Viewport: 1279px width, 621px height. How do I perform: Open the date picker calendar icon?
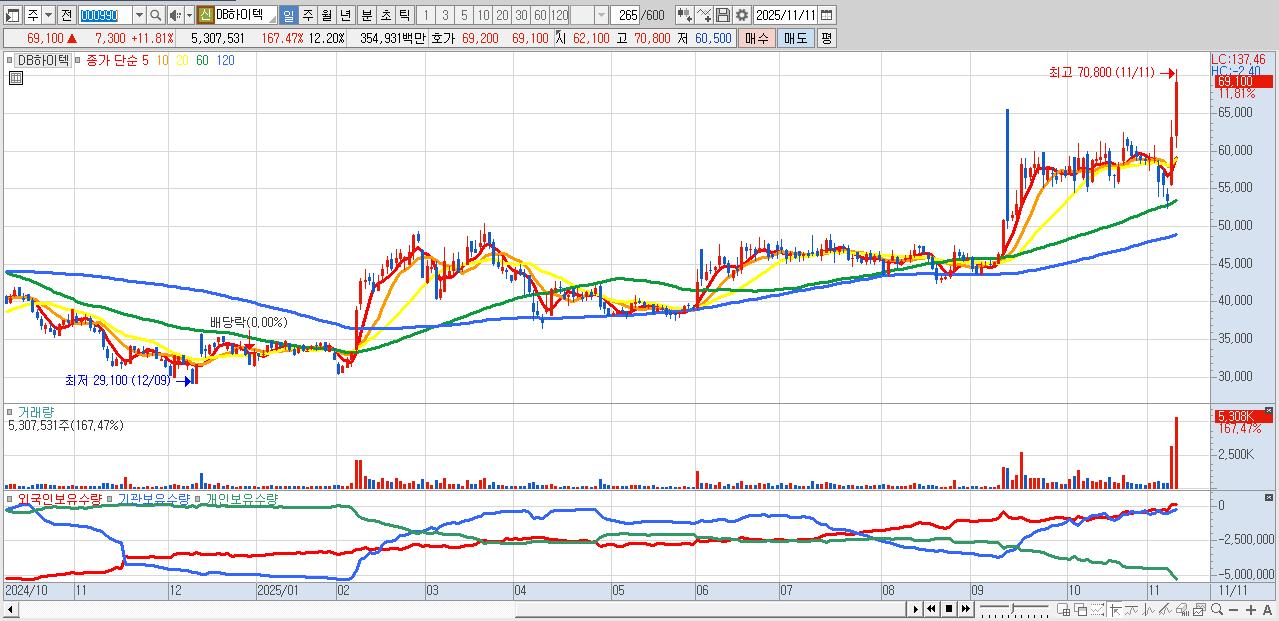coord(826,15)
